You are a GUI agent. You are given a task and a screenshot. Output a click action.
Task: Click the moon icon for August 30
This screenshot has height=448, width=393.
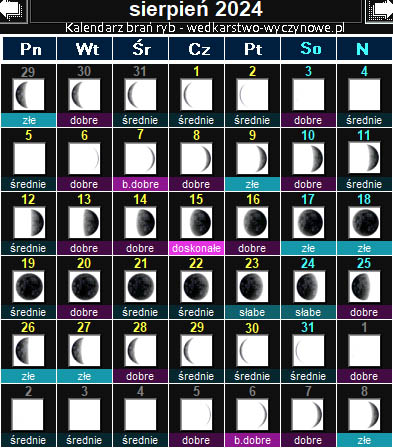[252, 351]
